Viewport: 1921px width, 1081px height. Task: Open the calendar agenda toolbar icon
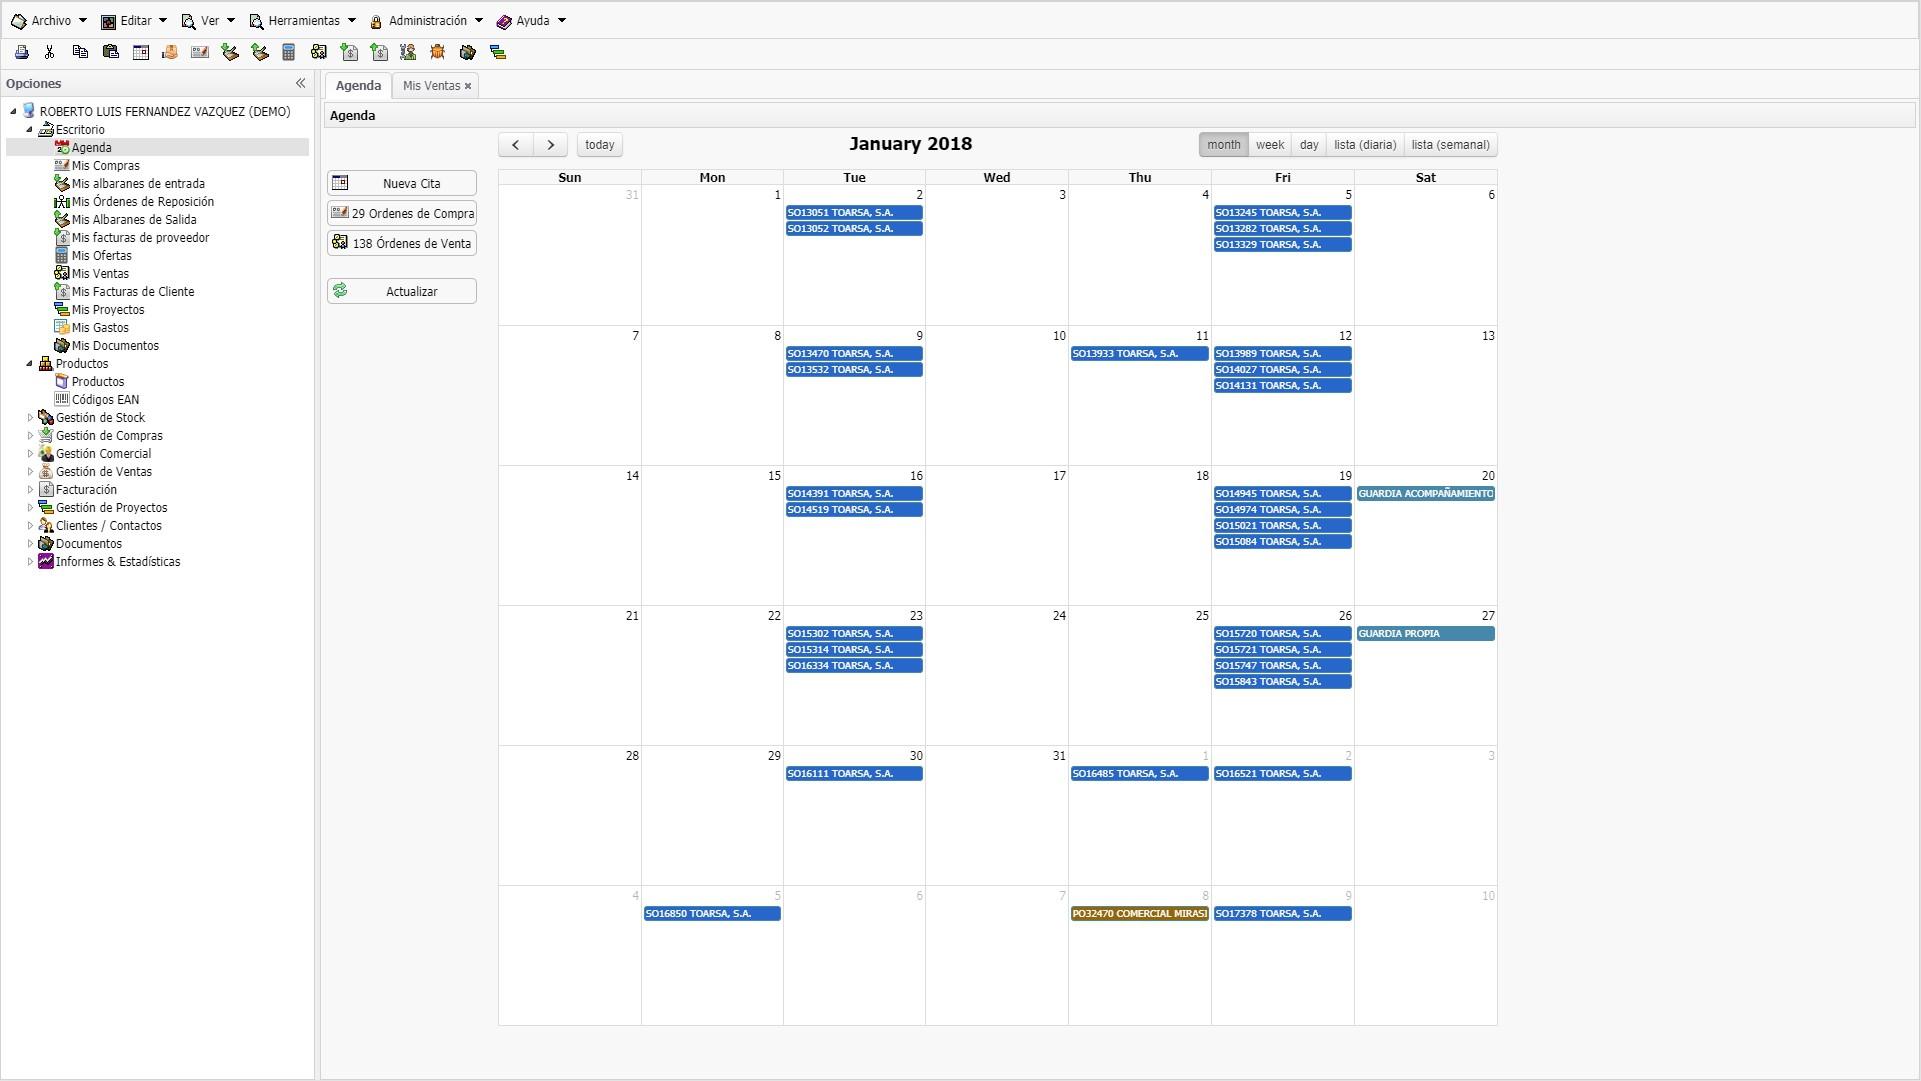pos(140,53)
